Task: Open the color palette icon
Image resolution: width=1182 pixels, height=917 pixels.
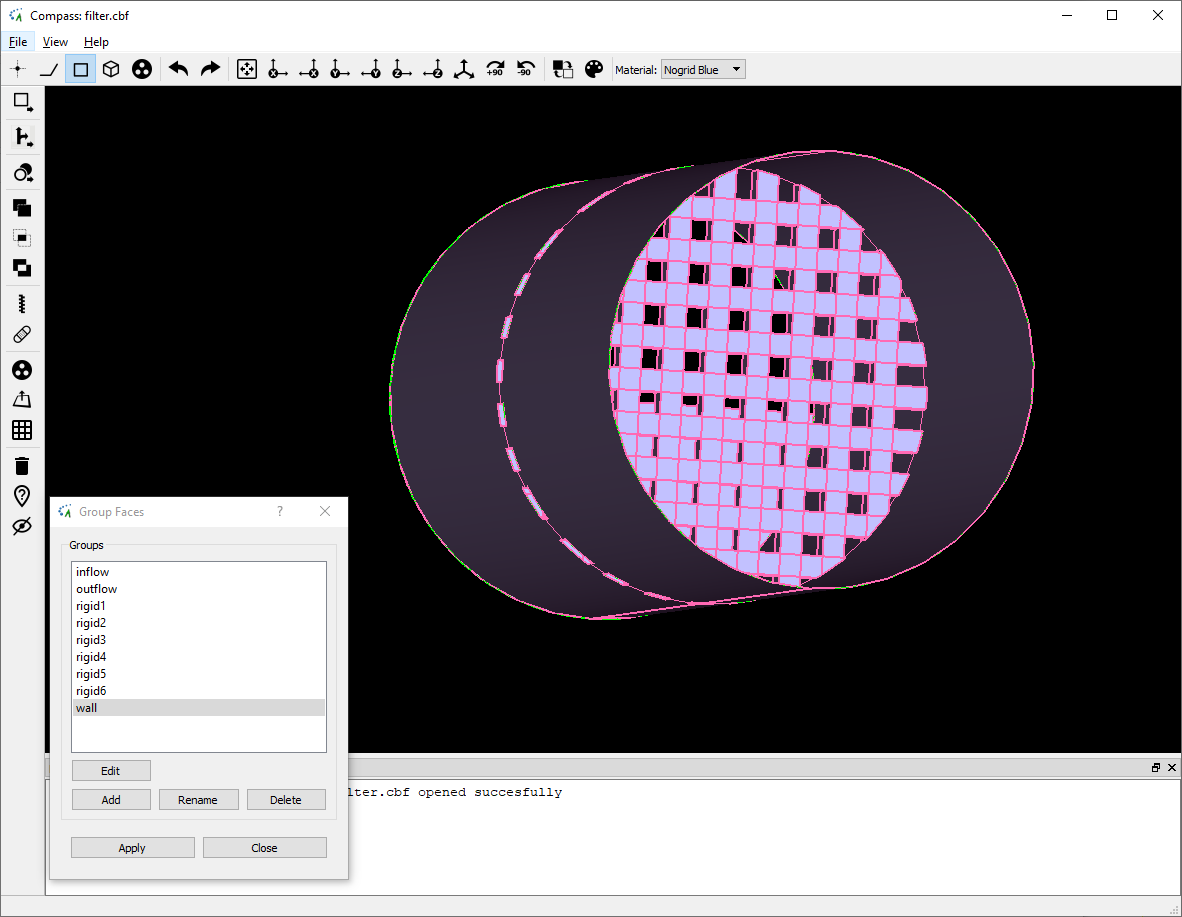Action: (594, 69)
